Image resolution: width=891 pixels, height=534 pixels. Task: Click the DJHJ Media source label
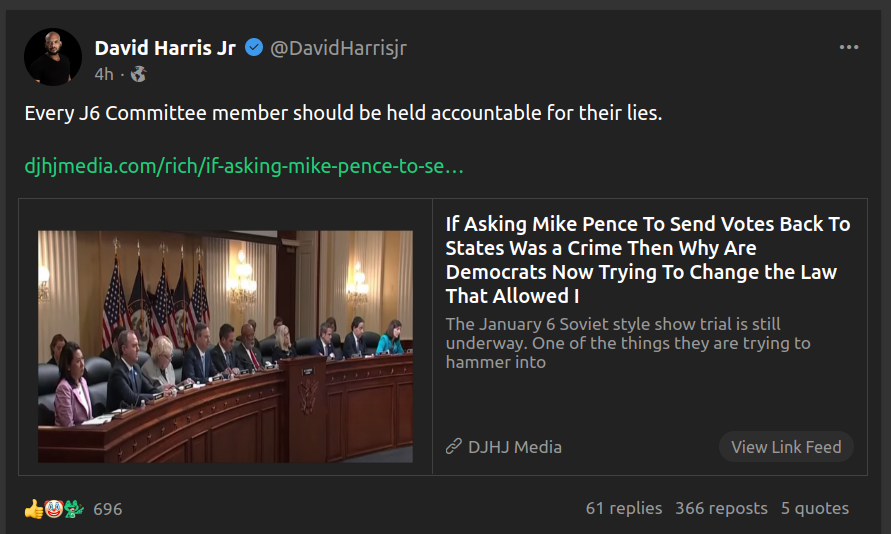(x=514, y=447)
